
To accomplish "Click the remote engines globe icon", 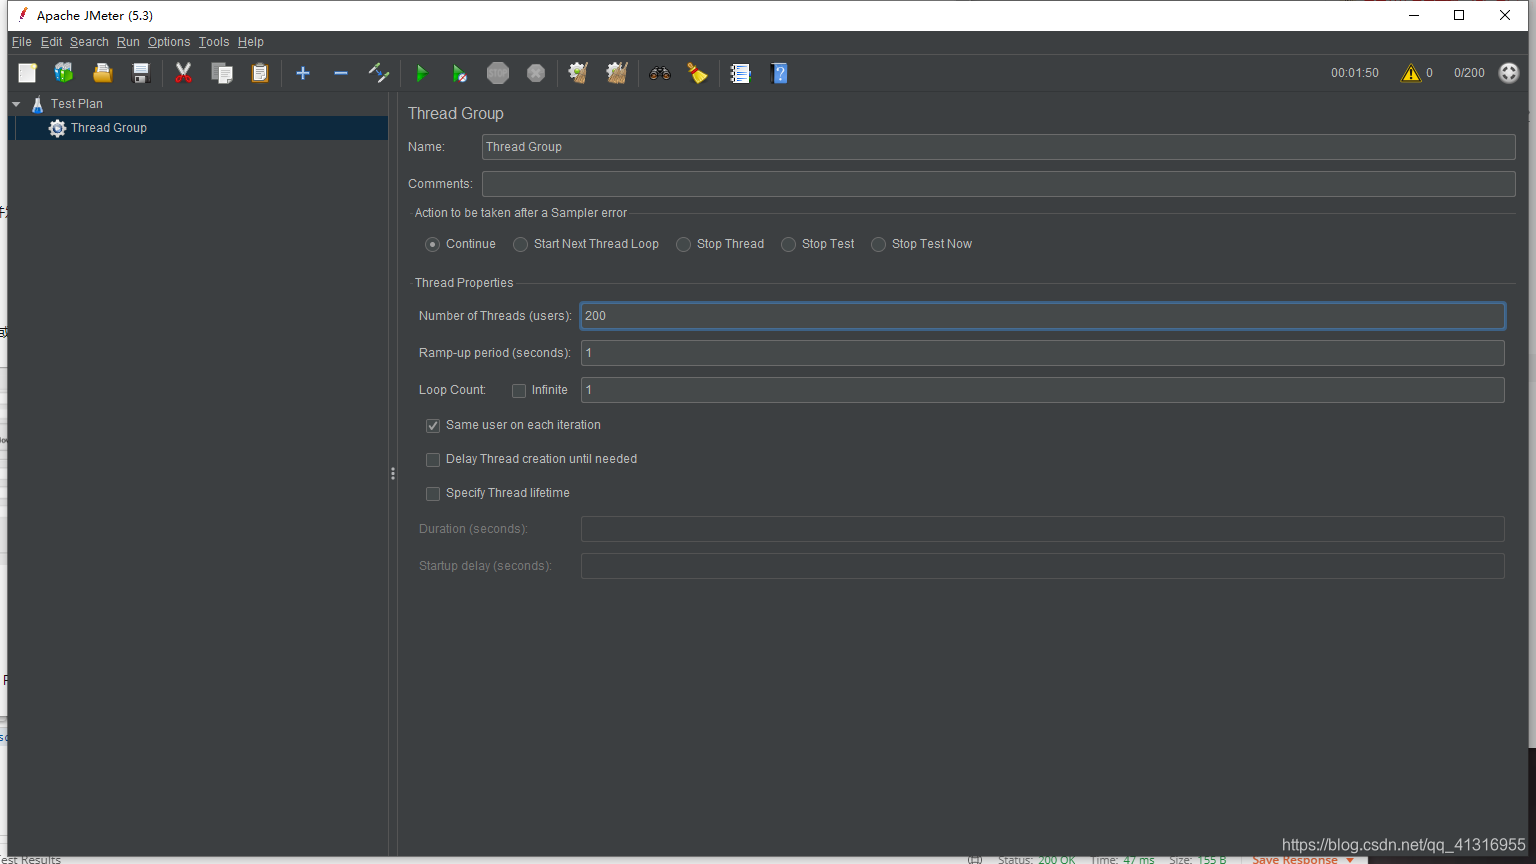I will 1509,73.
